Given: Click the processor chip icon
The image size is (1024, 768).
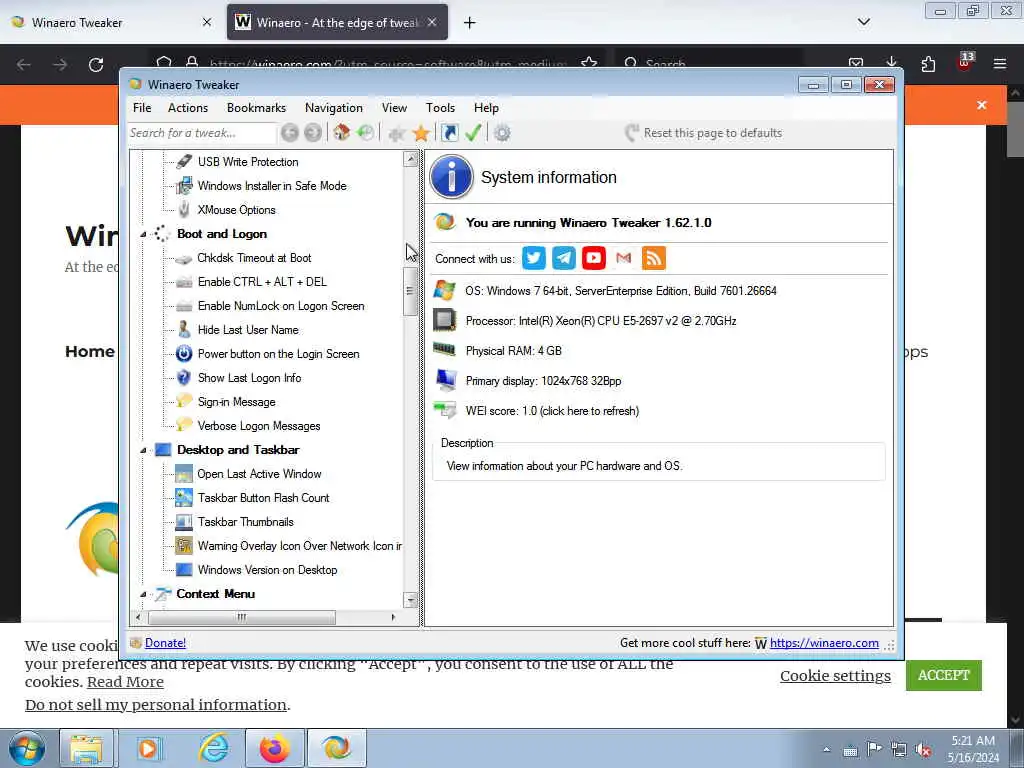Looking at the screenshot, I should [x=445, y=320].
